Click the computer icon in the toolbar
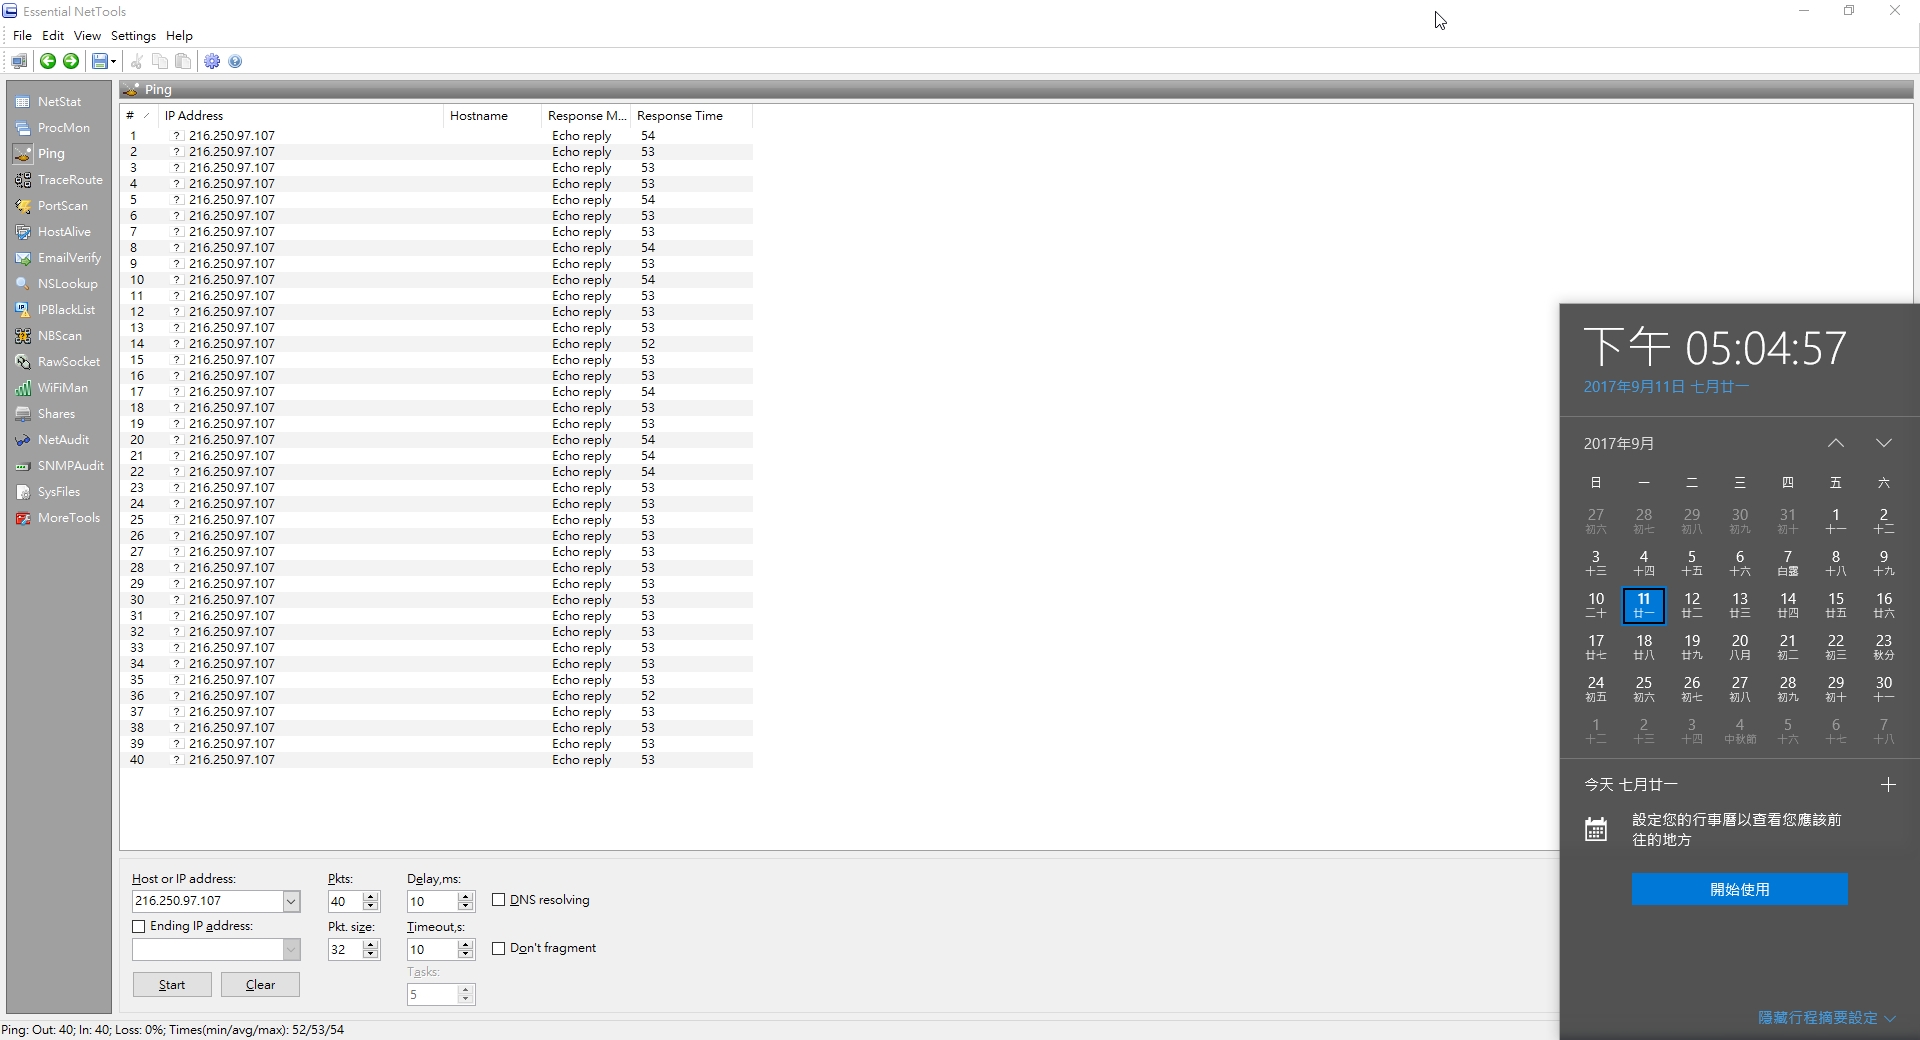The height and width of the screenshot is (1040, 1920). [19, 62]
